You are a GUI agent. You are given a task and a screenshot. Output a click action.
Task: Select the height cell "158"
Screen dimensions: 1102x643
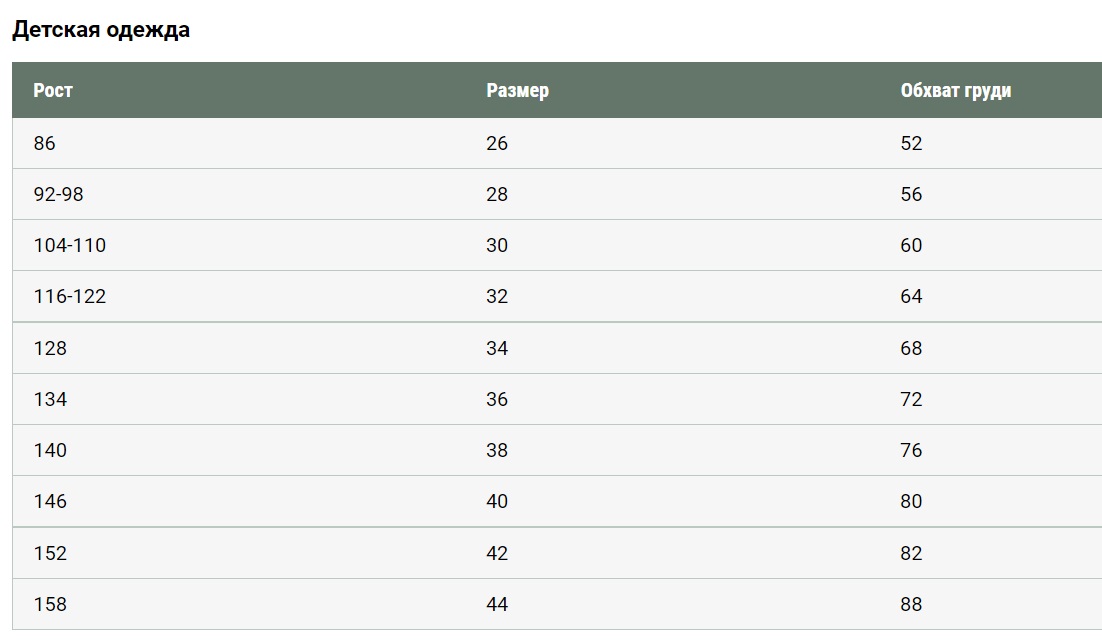click(x=50, y=605)
